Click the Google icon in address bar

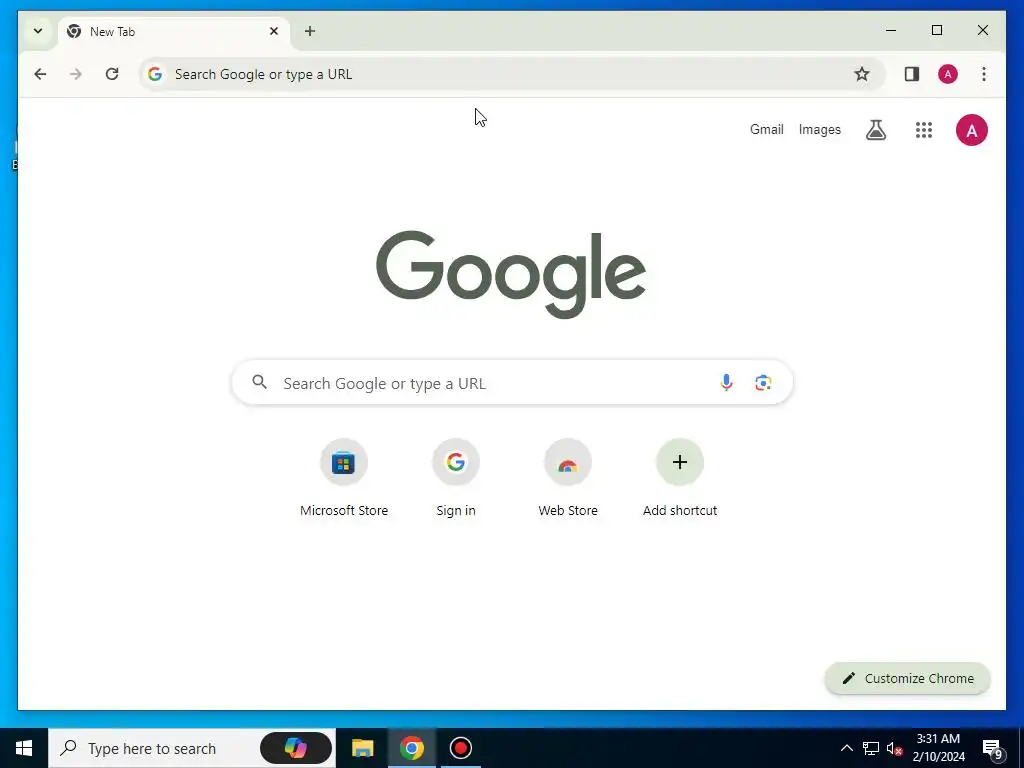[155, 74]
